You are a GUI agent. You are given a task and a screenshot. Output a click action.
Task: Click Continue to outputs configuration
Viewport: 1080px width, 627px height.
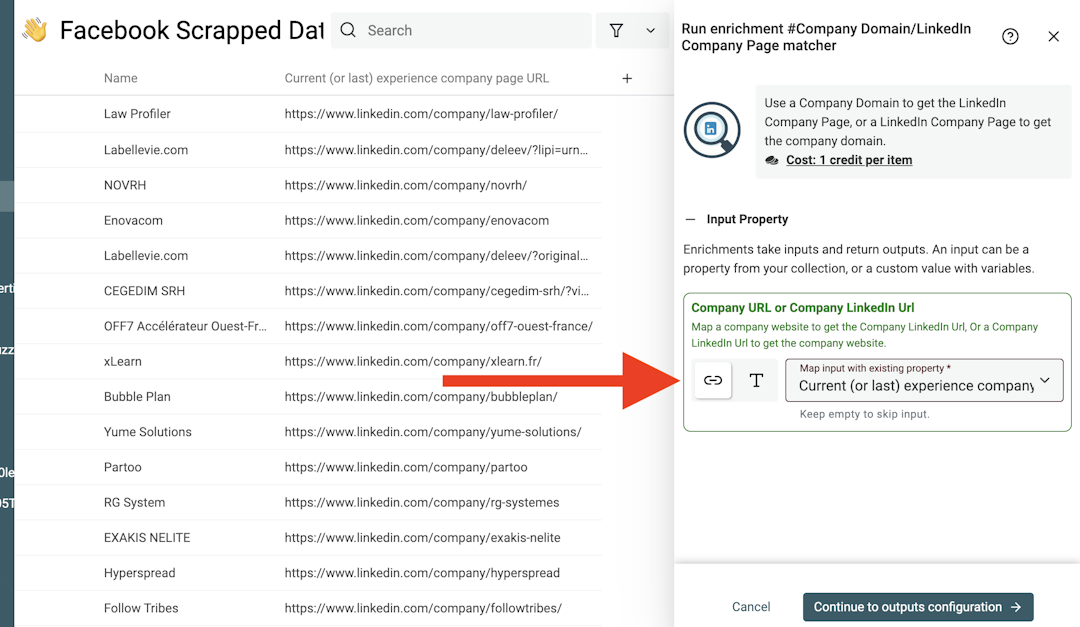tap(917, 606)
